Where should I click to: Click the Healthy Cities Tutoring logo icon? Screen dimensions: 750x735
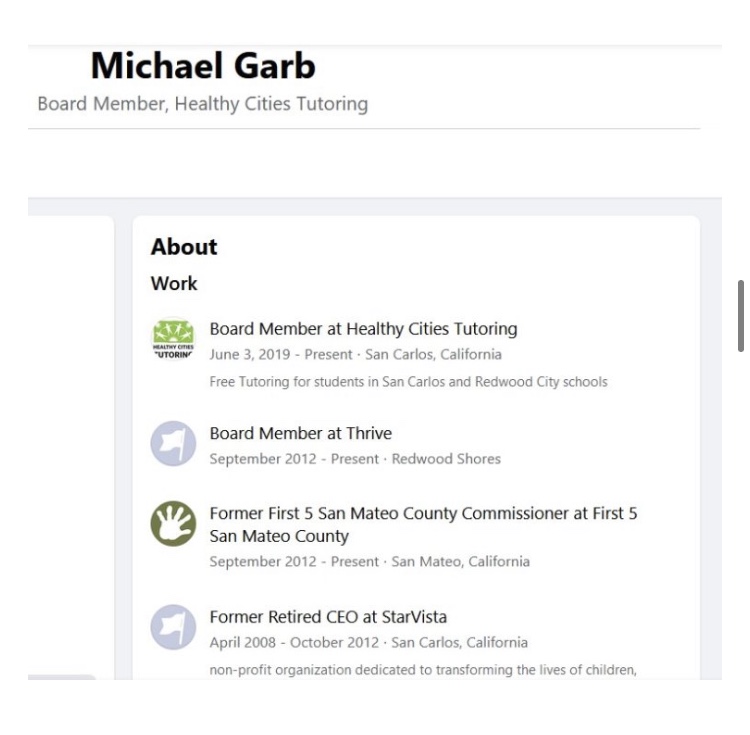click(x=173, y=340)
